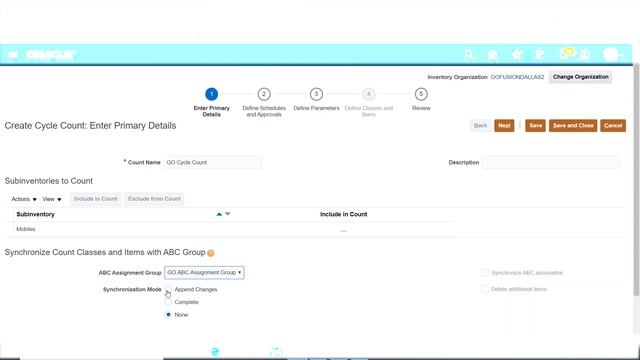Viewport: 640px width, 360px height.
Task: Click the Include in Count column header
Action: tap(343, 214)
